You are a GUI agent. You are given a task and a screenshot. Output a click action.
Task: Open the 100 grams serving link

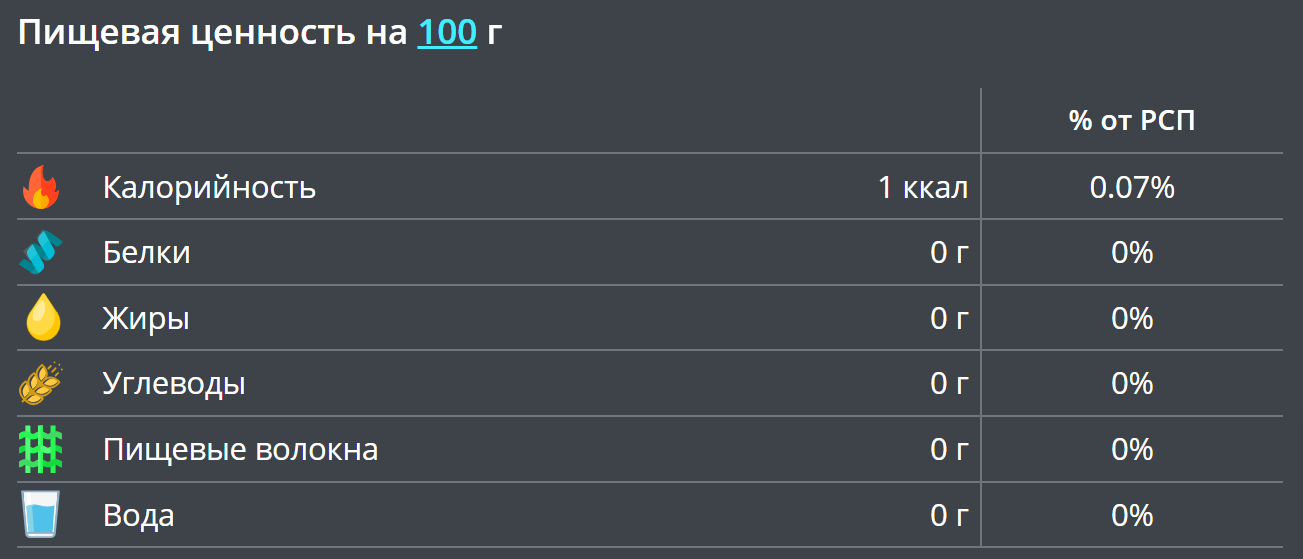[x=447, y=33]
